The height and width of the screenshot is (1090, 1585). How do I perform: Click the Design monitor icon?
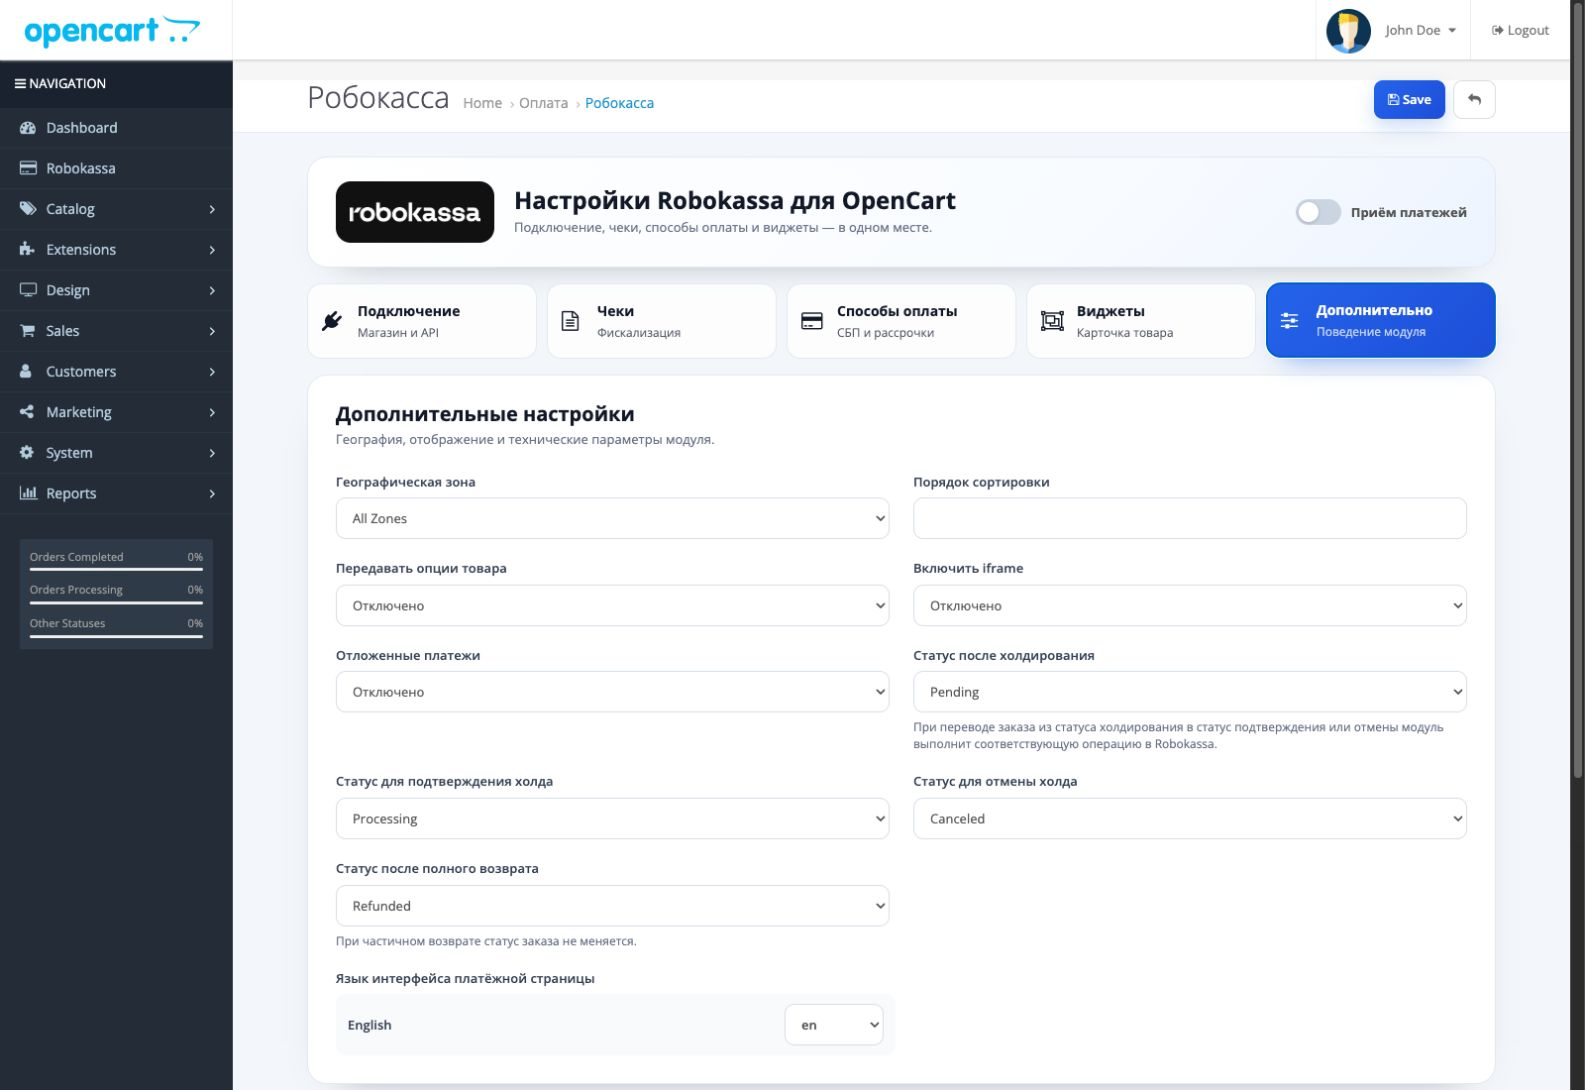coord(28,290)
